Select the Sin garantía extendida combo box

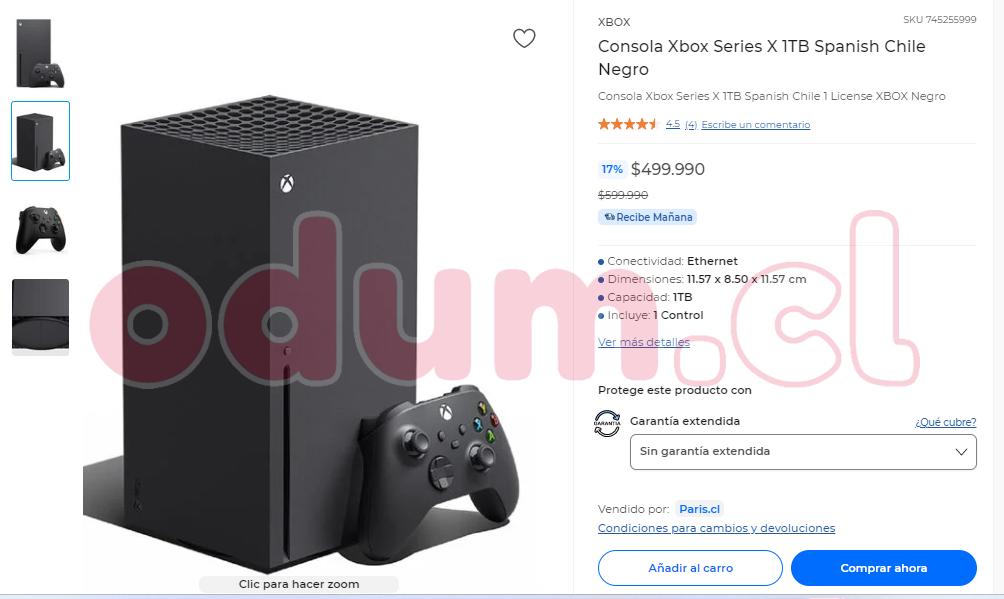[x=803, y=452]
